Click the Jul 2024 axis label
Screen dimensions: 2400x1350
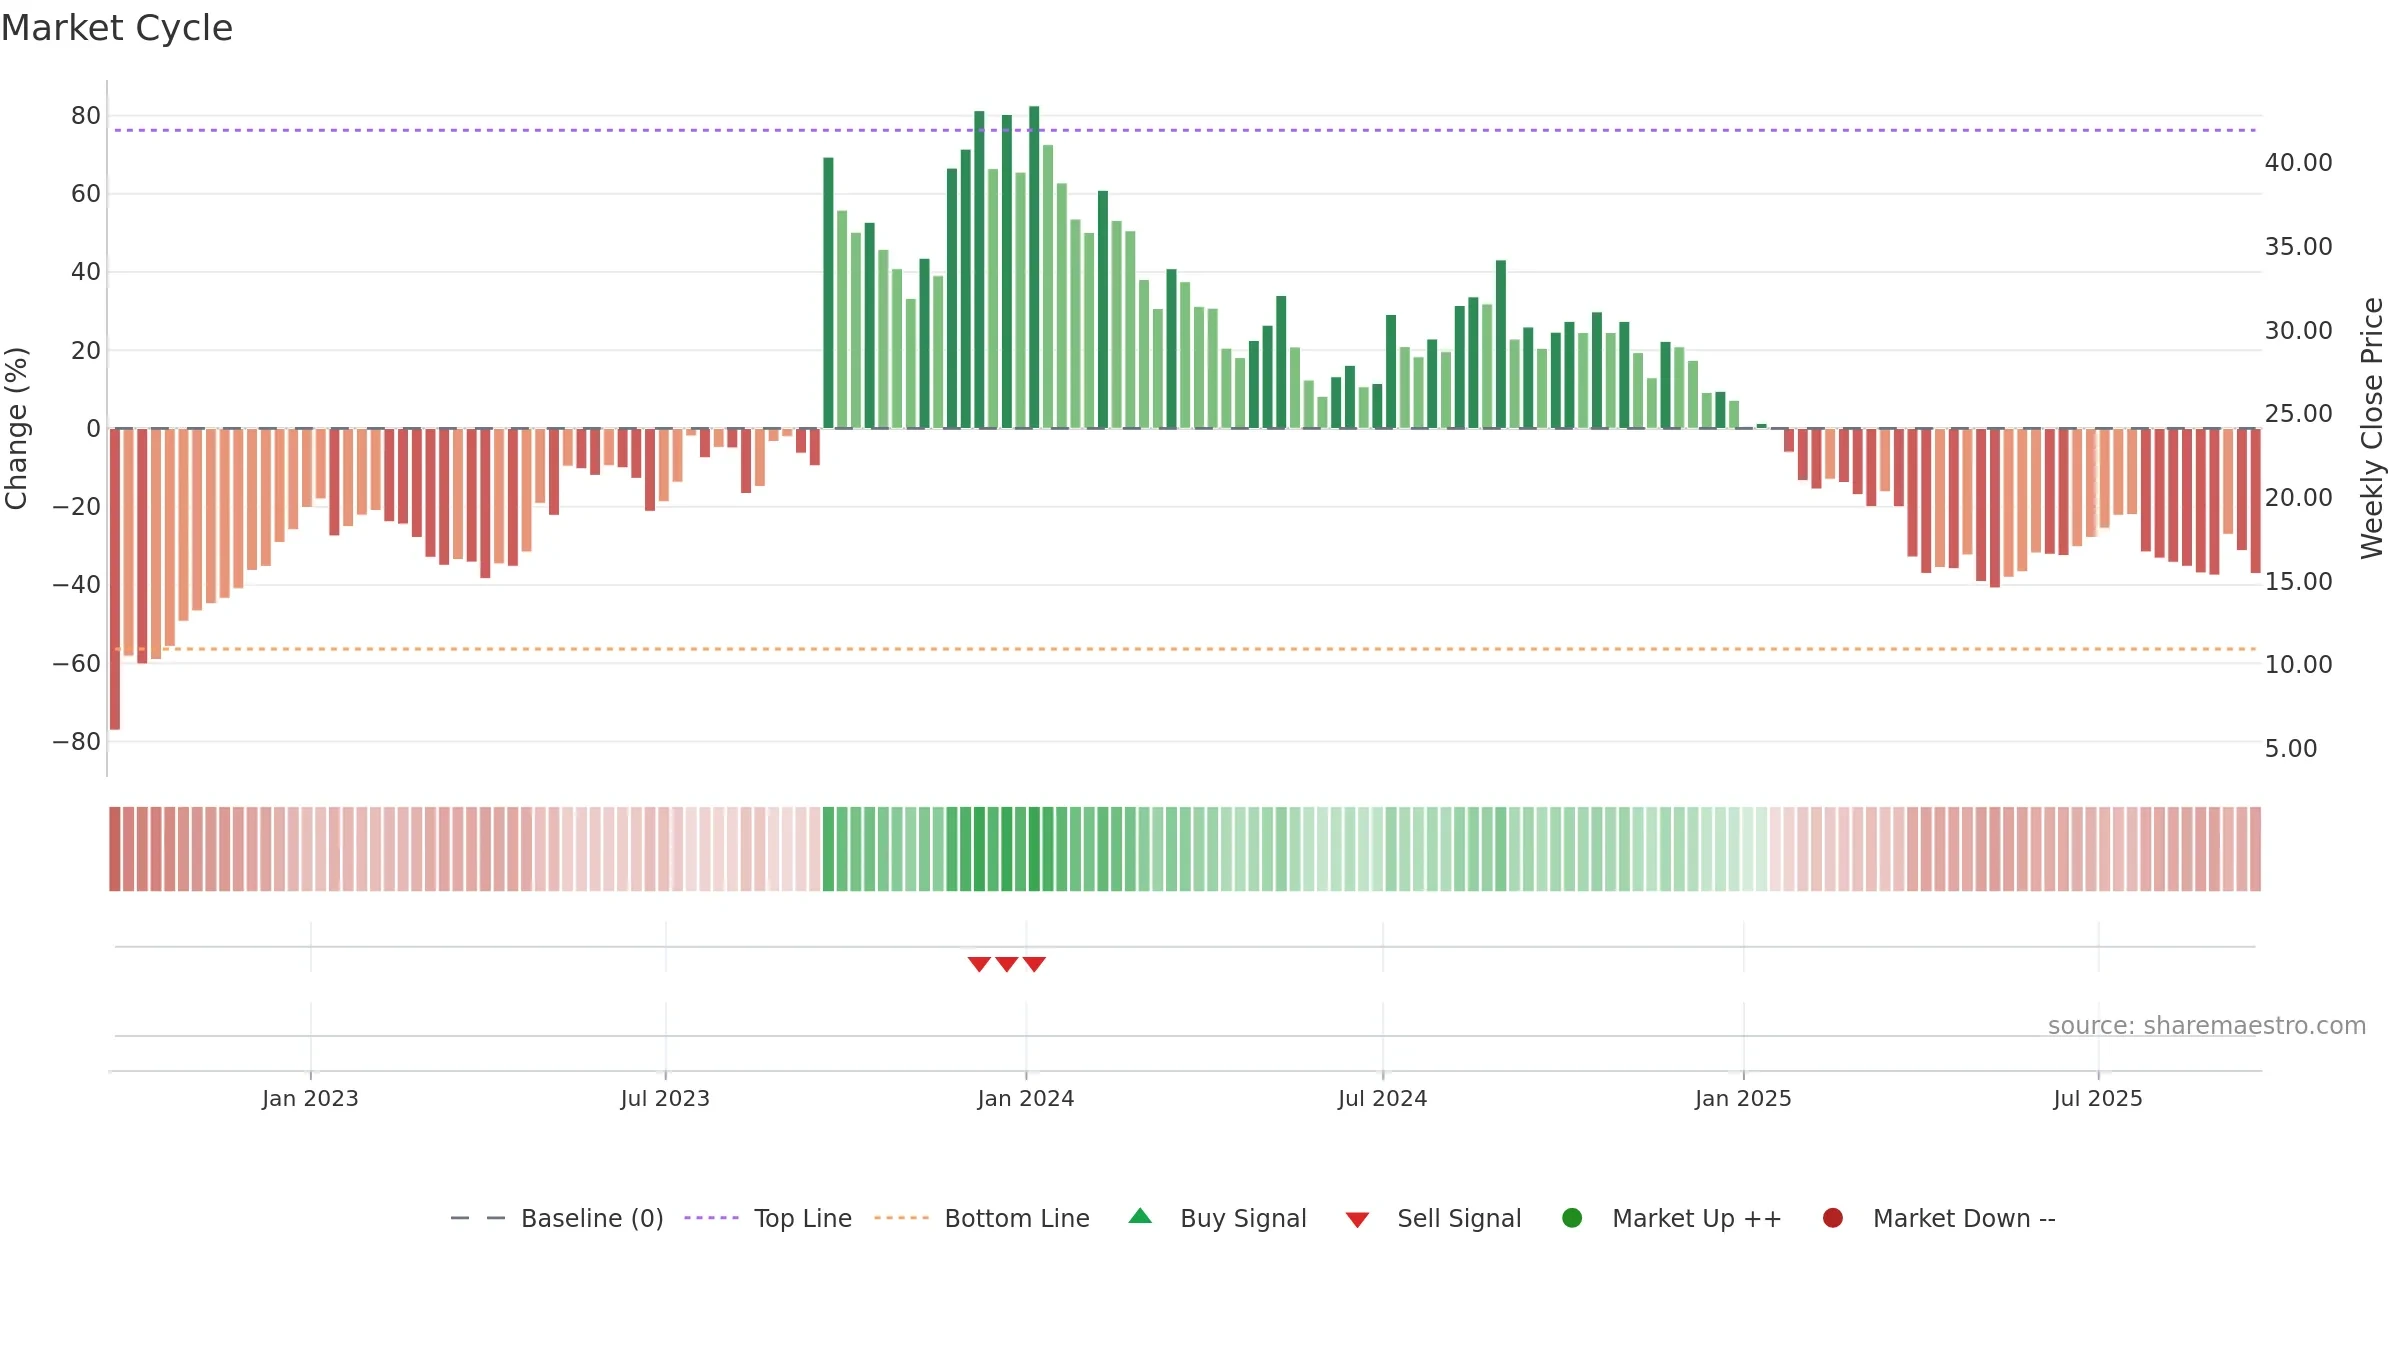click(x=1383, y=1098)
